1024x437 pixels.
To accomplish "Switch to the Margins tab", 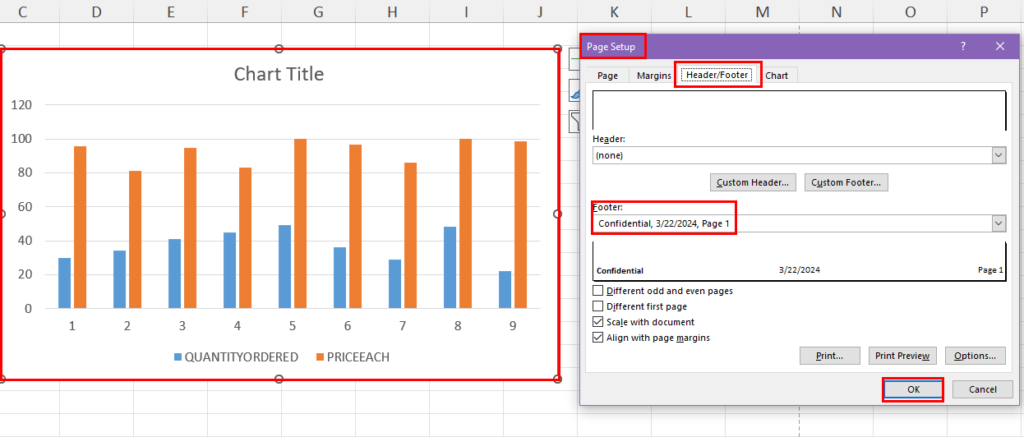I will pos(654,76).
